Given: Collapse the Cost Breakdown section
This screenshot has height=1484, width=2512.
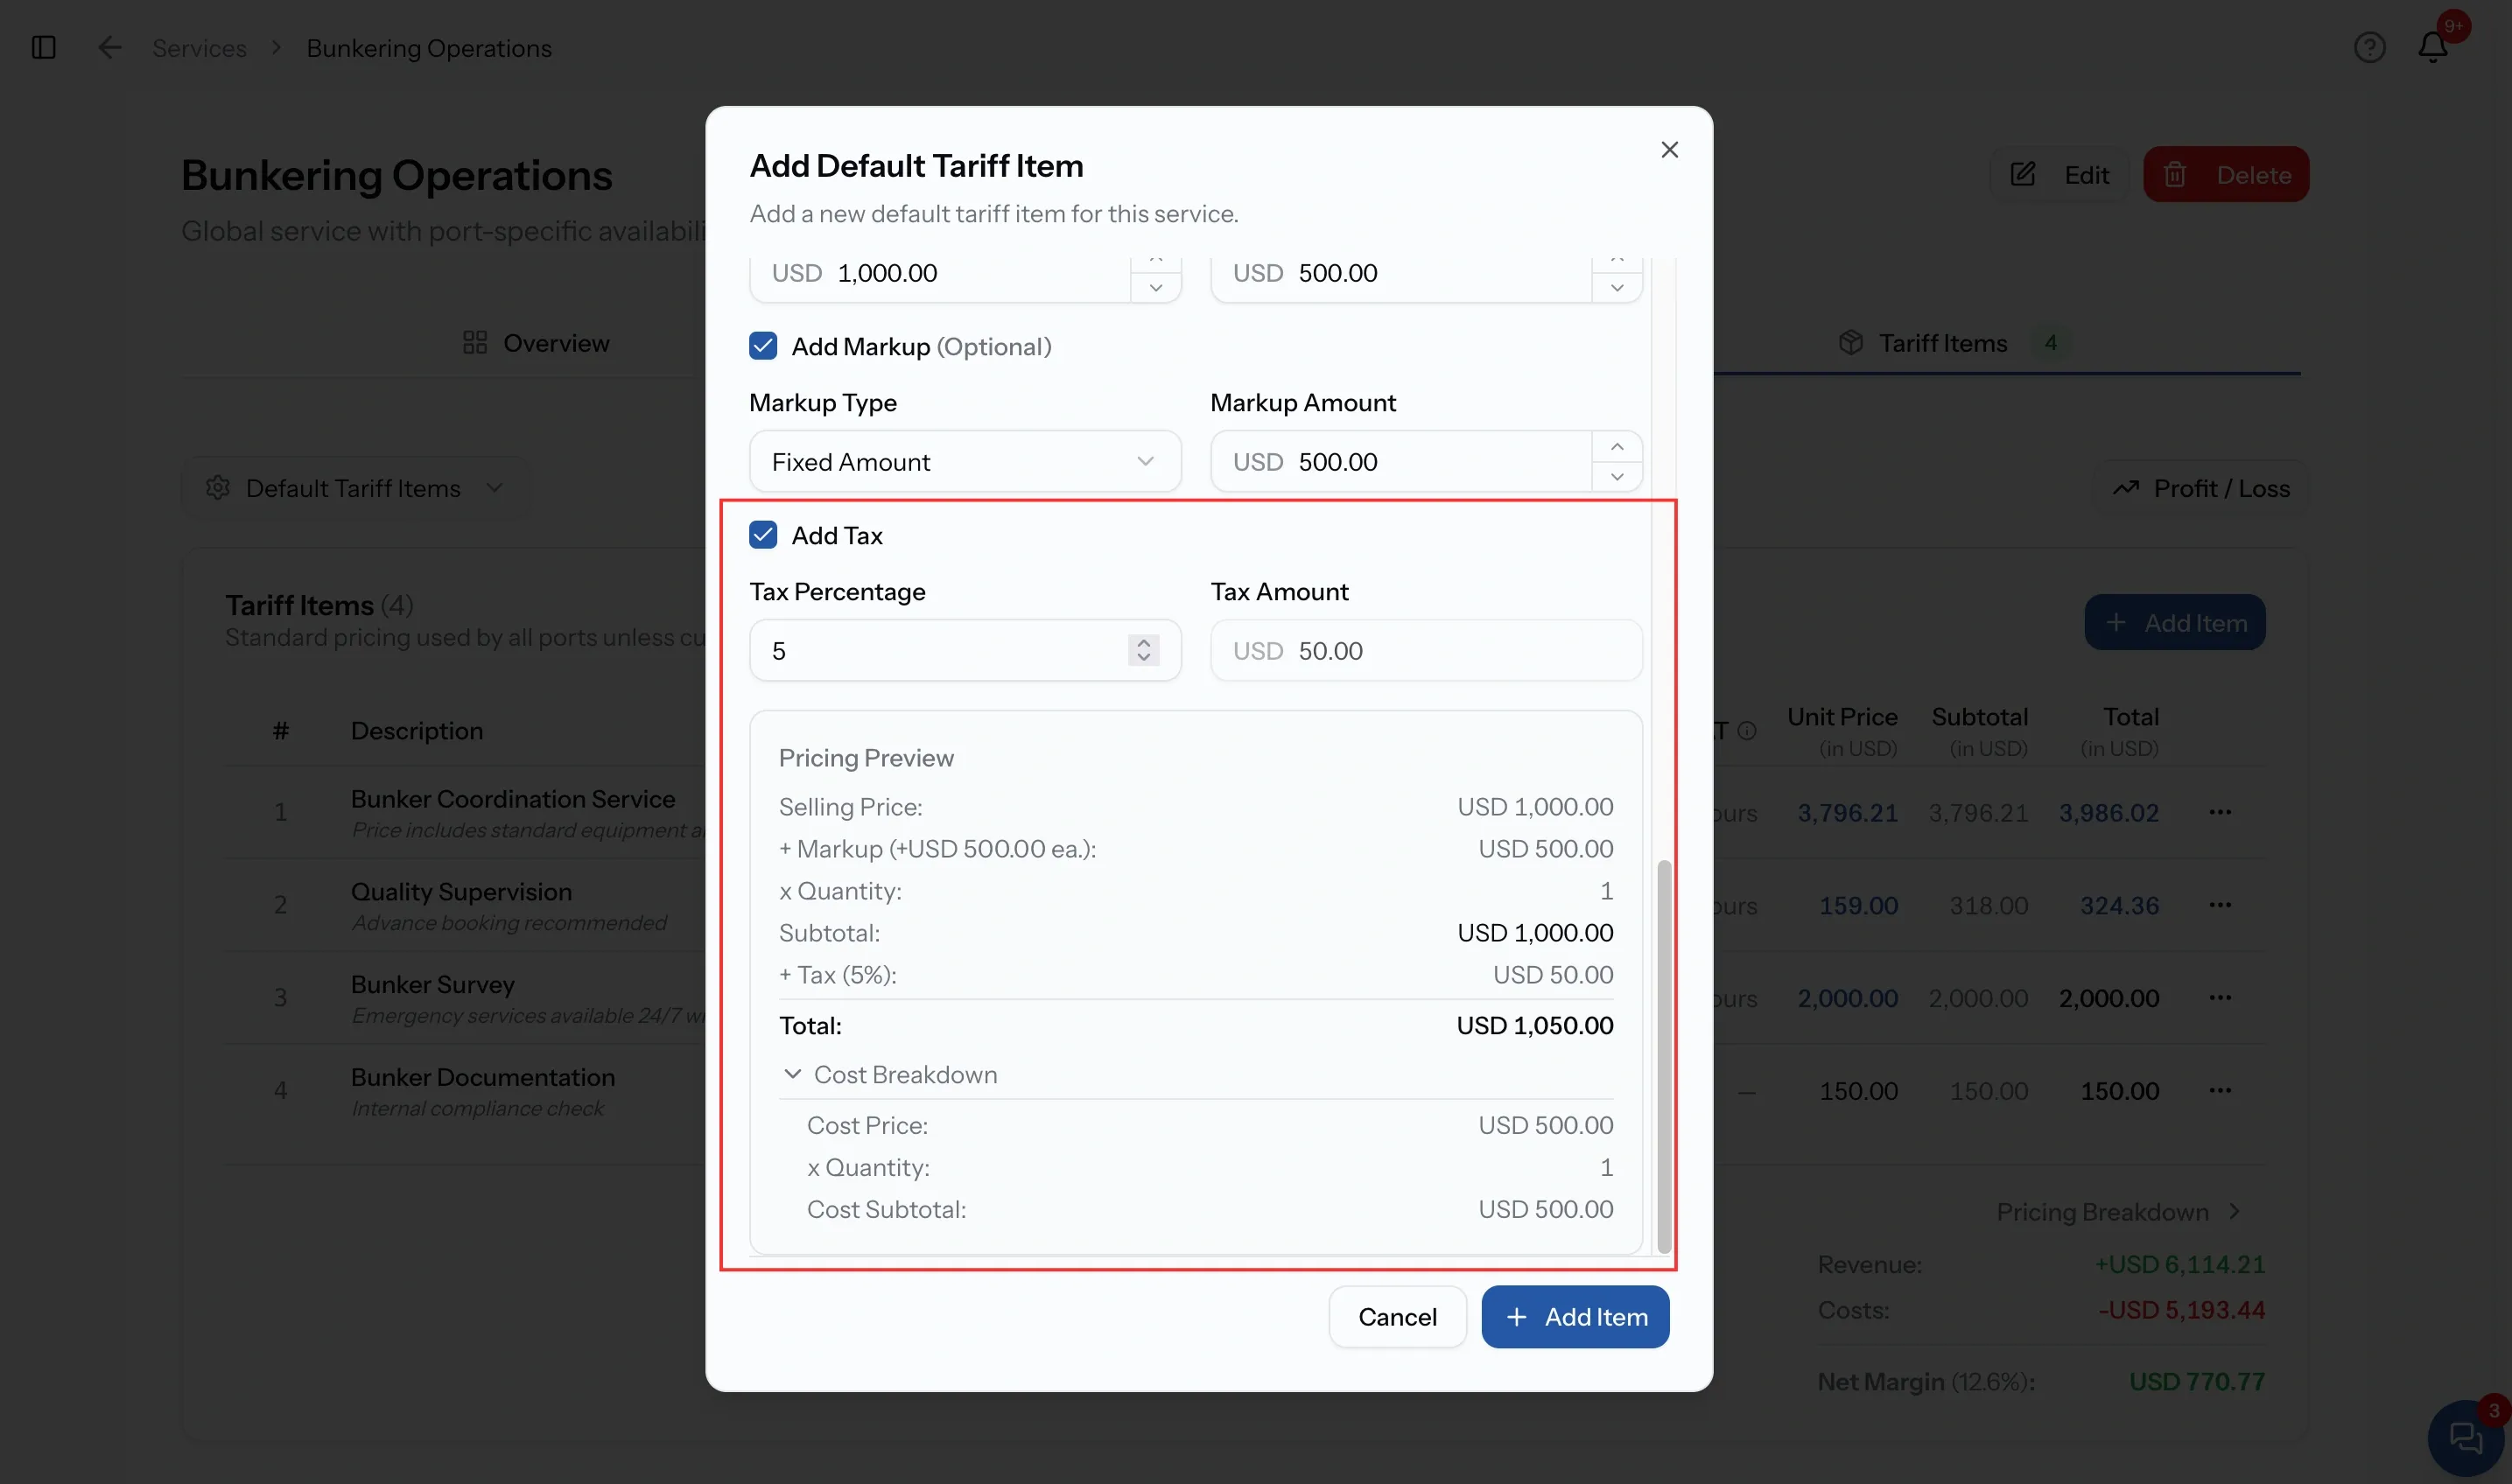Looking at the screenshot, I should coord(889,1075).
